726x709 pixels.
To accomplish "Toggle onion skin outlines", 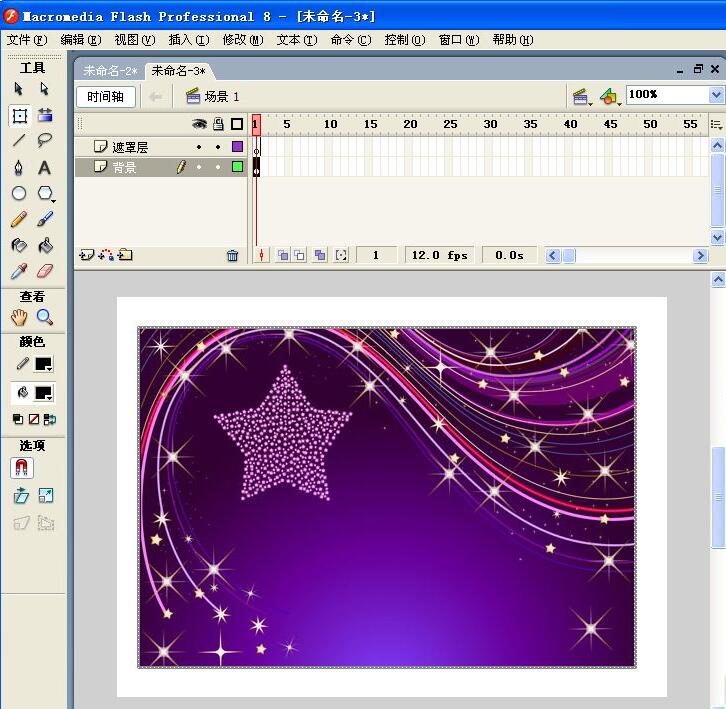I will coord(300,255).
